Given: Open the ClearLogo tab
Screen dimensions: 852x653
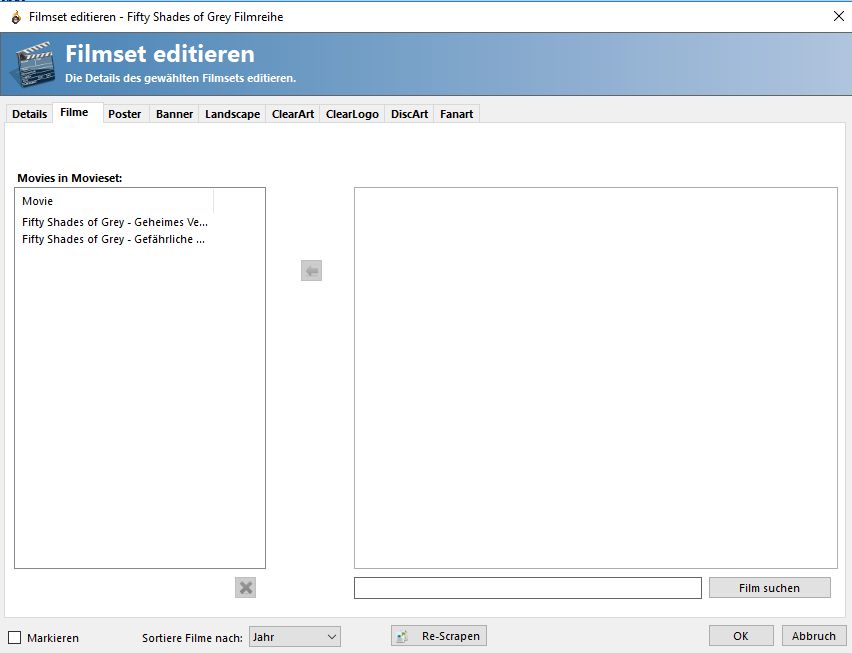Looking at the screenshot, I should coord(352,114).
